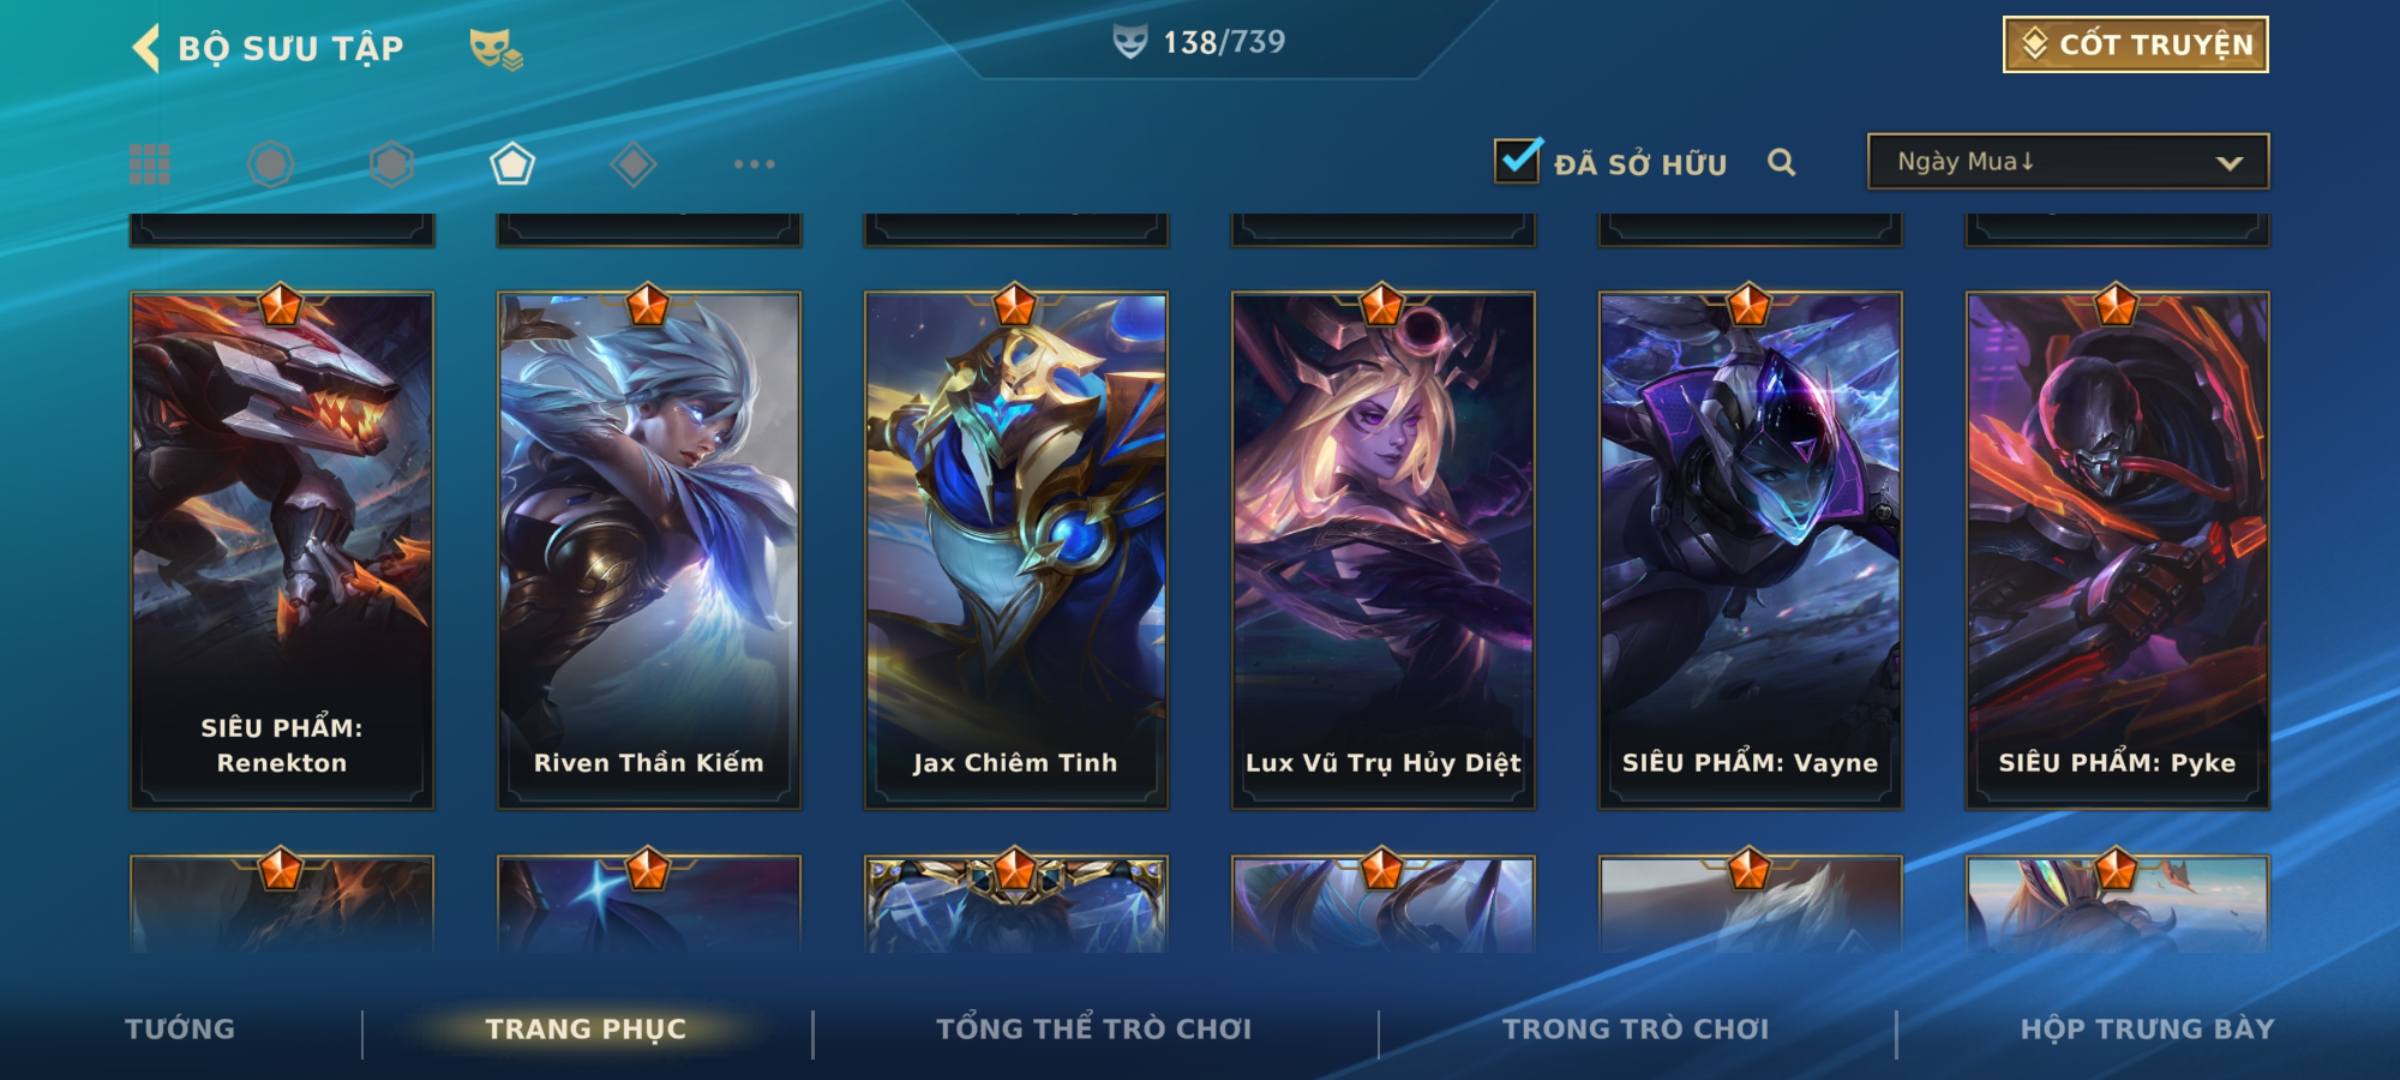The image size is (2400, 1080).
Task: Click the Cốt Truyện button
Action: (2135, 44)
